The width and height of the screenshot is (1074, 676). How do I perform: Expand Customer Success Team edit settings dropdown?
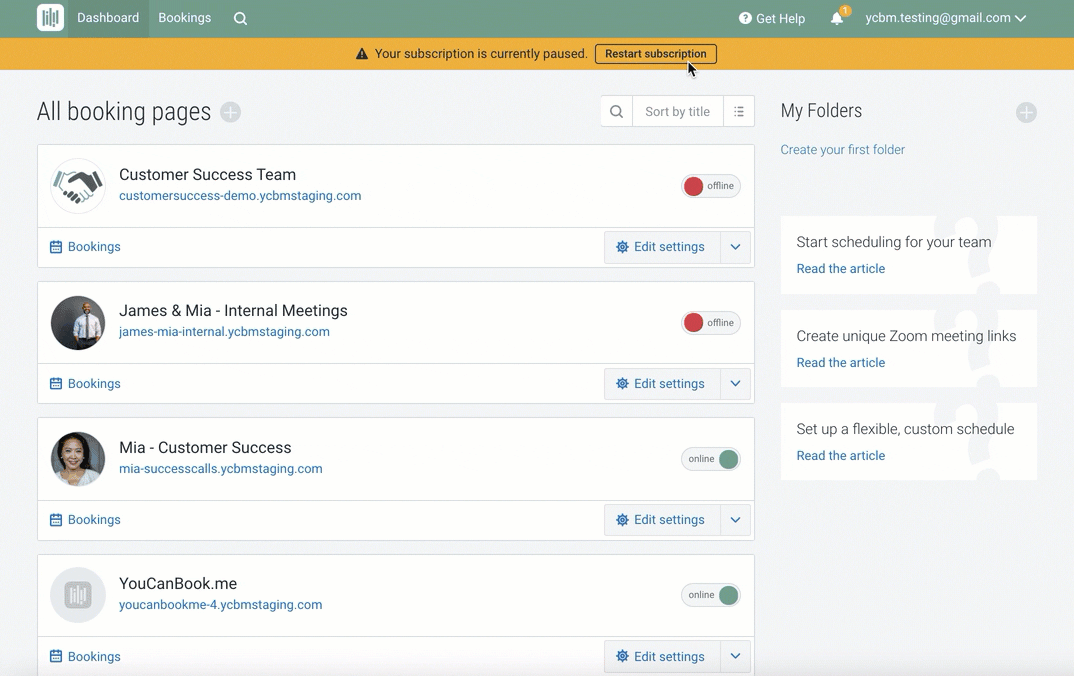pos(735,247)
